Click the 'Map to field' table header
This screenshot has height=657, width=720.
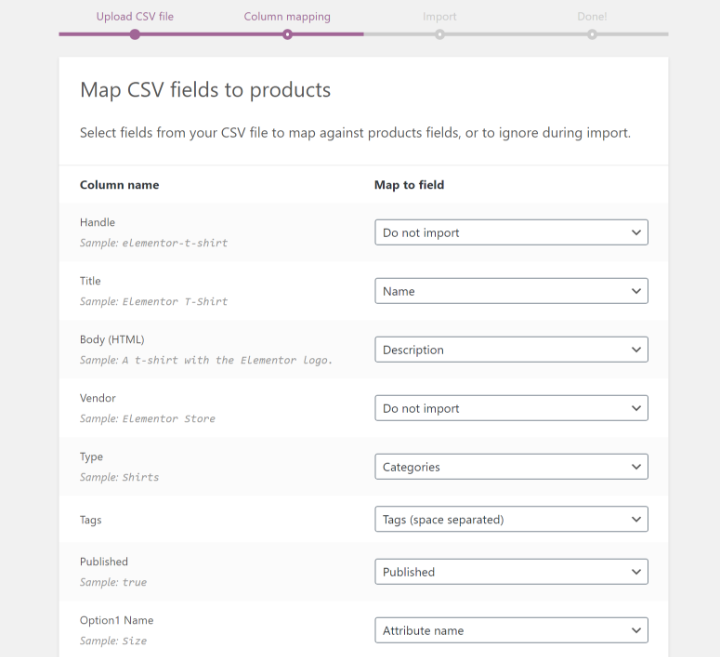[x=409, y=185]
